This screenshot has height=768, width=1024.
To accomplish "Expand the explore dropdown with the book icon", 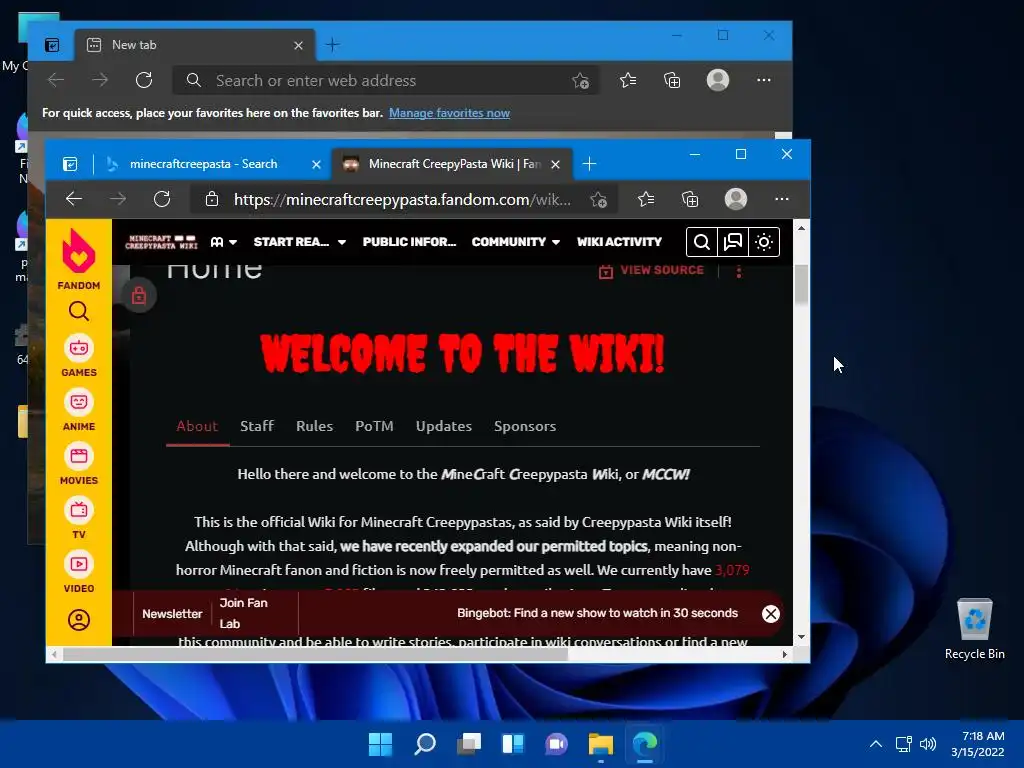I will pyautogui.click(x=223, y=242).
